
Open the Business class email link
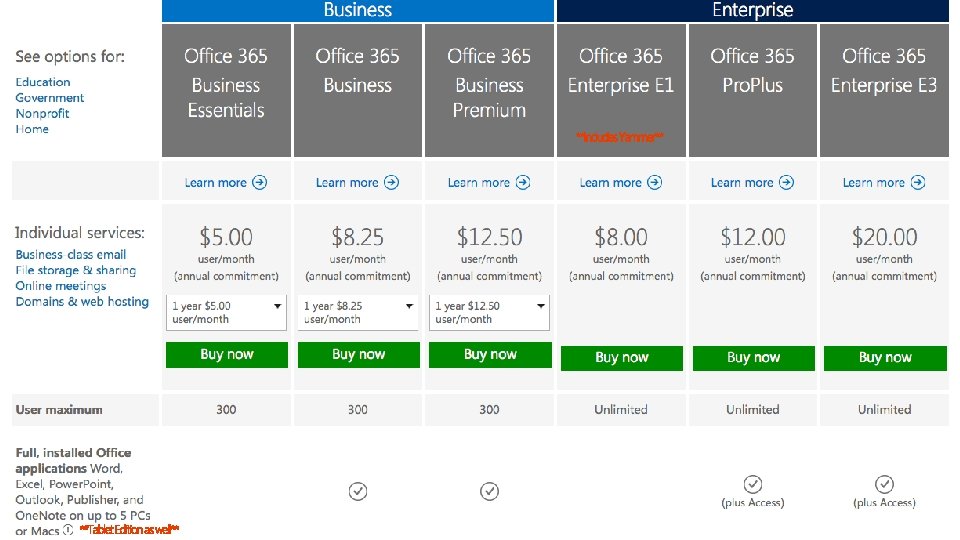(71, 255)
